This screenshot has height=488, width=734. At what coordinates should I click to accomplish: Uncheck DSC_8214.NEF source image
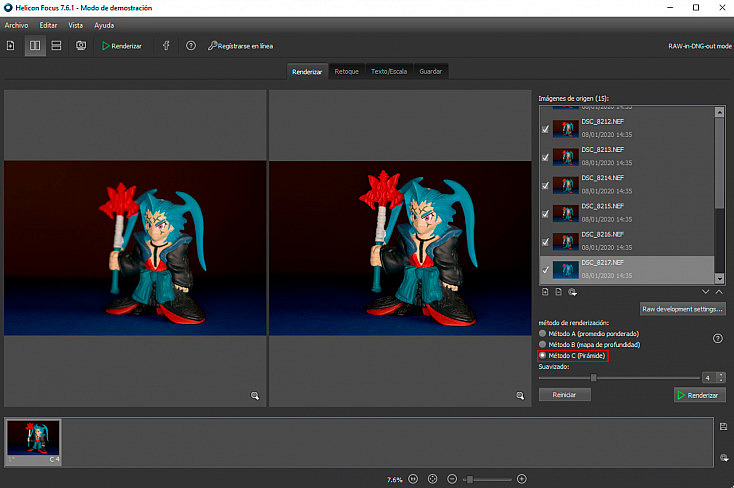pos(545,185)
